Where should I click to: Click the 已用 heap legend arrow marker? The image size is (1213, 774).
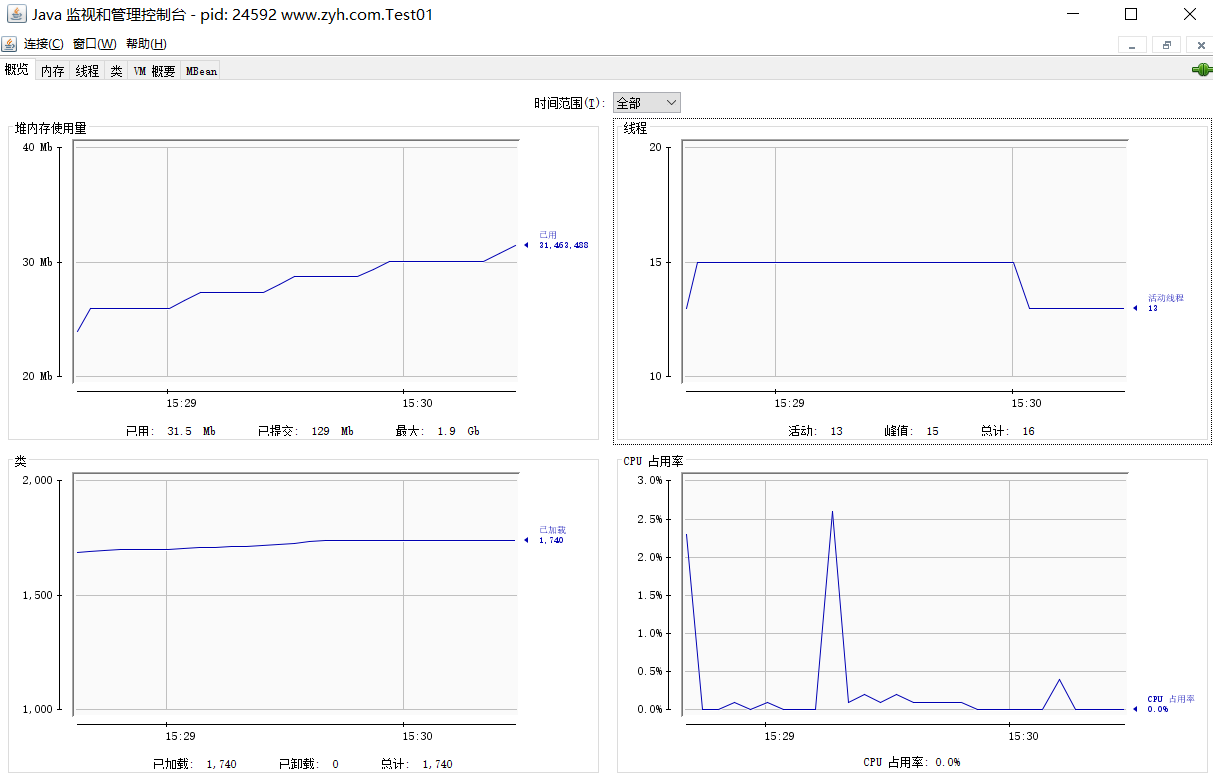526,245
